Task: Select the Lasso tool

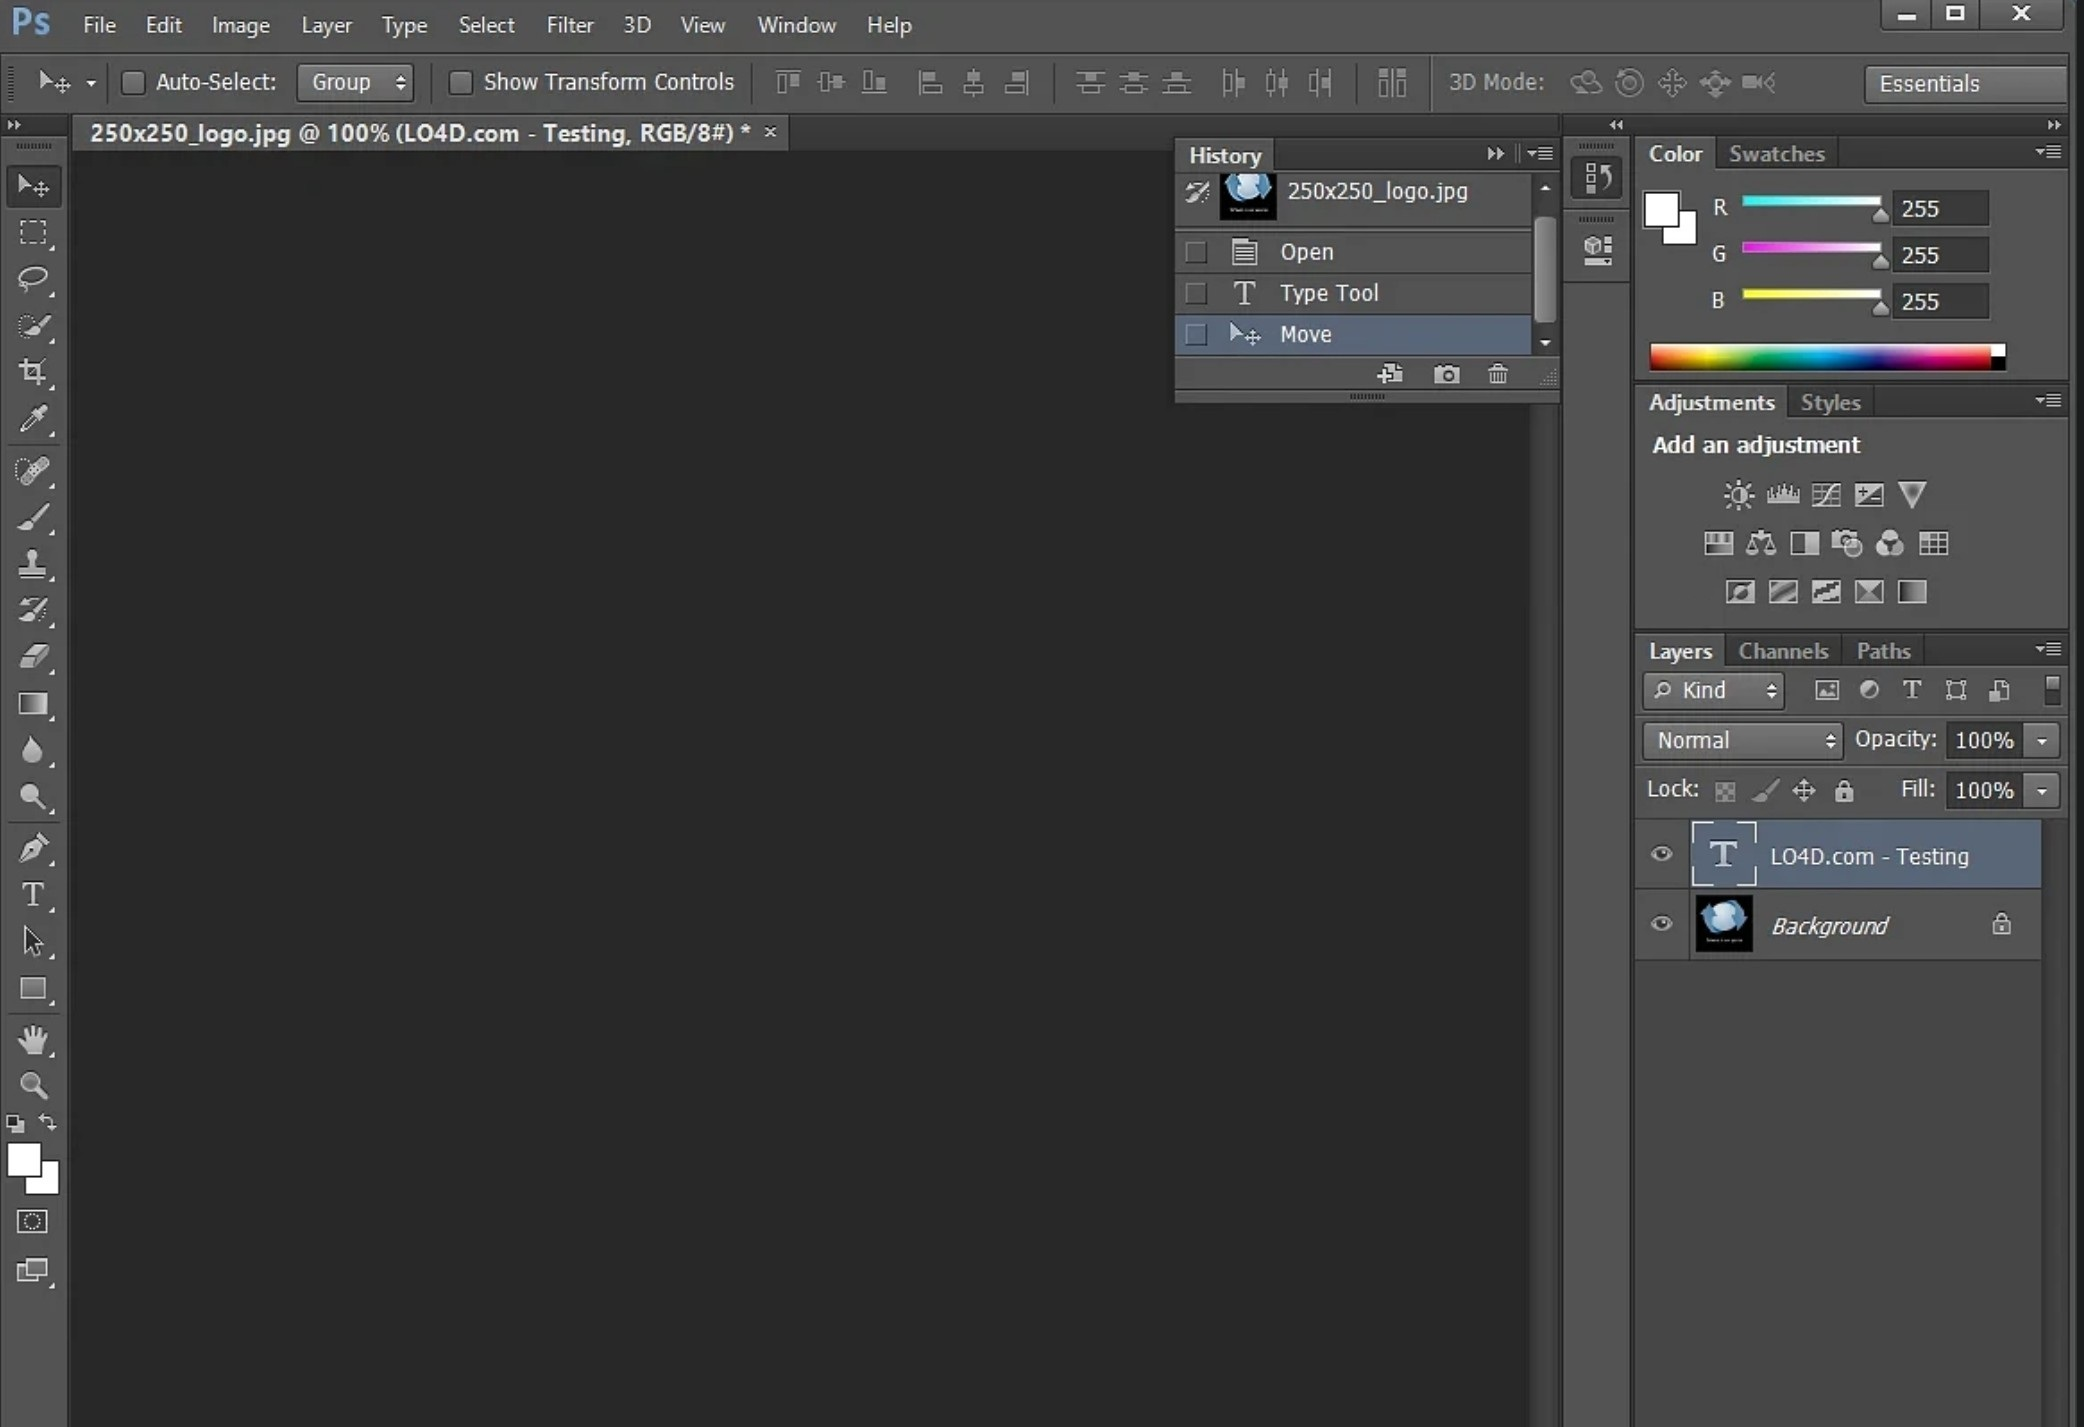Action: (33, 278)
